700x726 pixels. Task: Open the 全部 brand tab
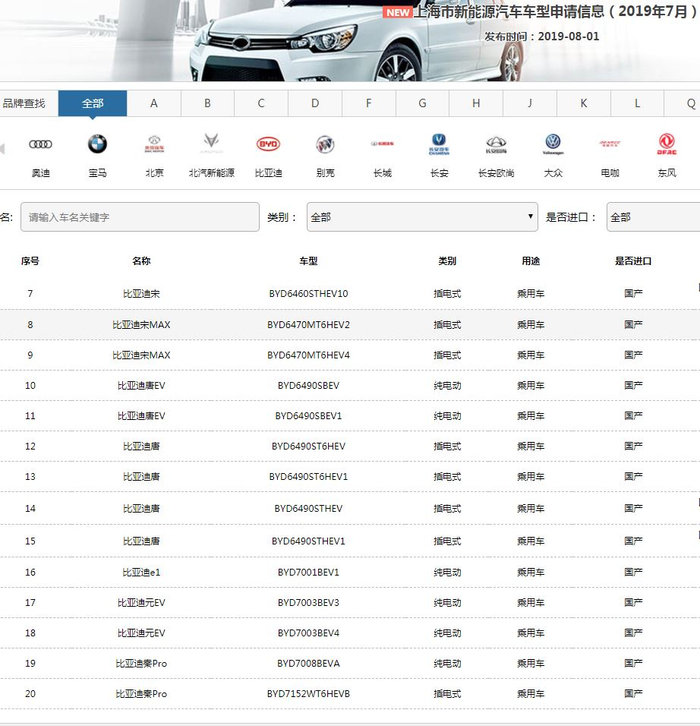click(93, 103)
